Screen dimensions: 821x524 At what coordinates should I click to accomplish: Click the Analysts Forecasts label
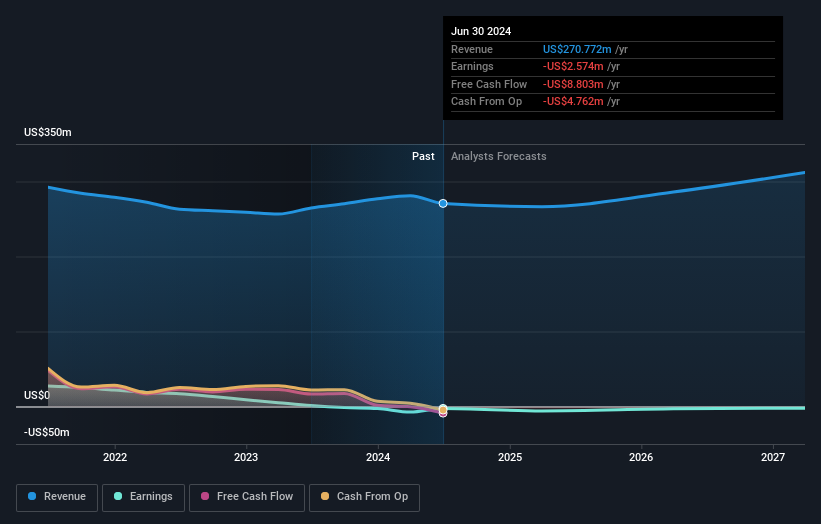tap(498, 157)
